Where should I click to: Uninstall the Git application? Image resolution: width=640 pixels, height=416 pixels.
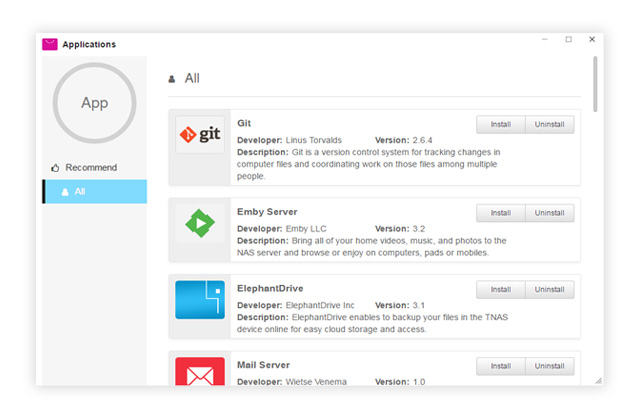point(549,125)
